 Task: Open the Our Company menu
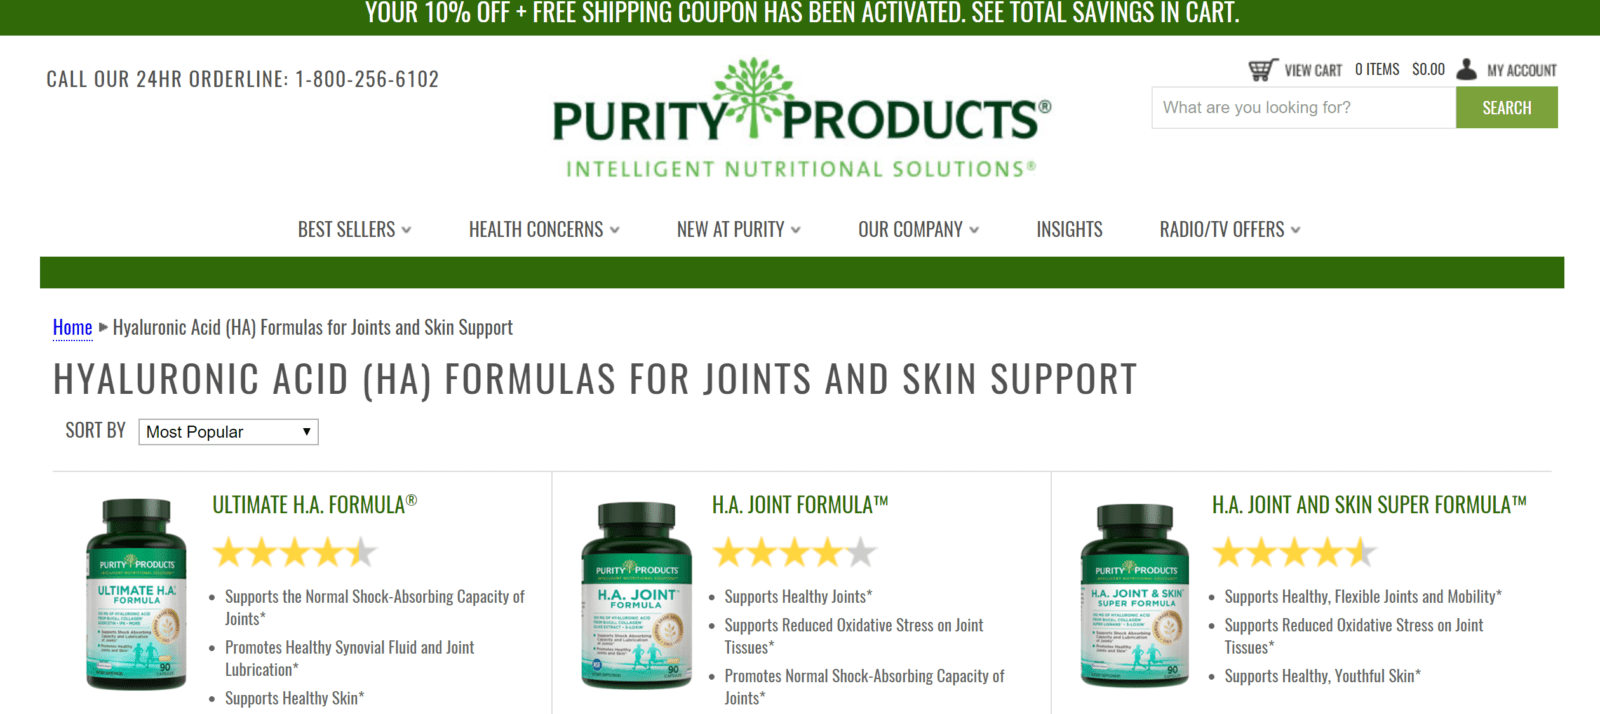[x=918, y=229]
